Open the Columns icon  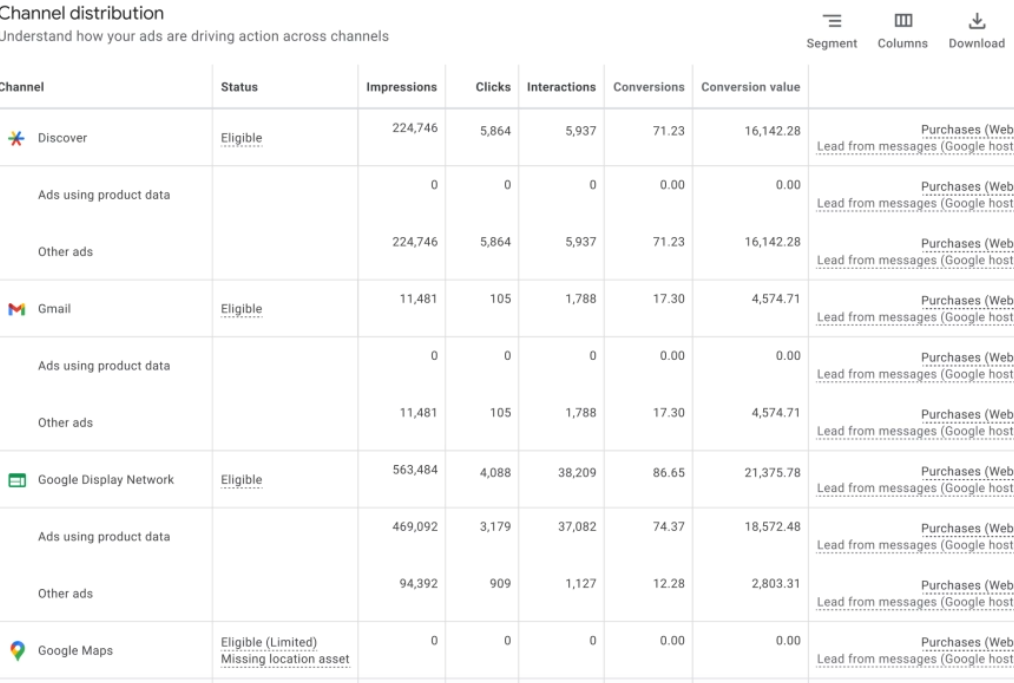pyautogui.click(x=902, y=22)
